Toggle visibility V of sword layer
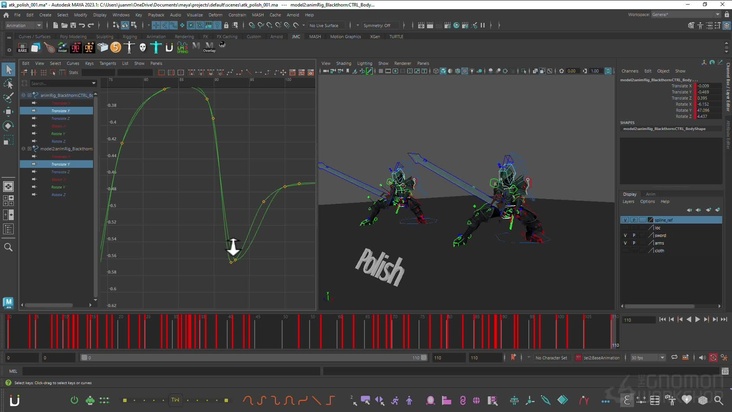Image resolution: width=732 pixels, height=412 pixels. pyautogui.click(x=625, y=235)
